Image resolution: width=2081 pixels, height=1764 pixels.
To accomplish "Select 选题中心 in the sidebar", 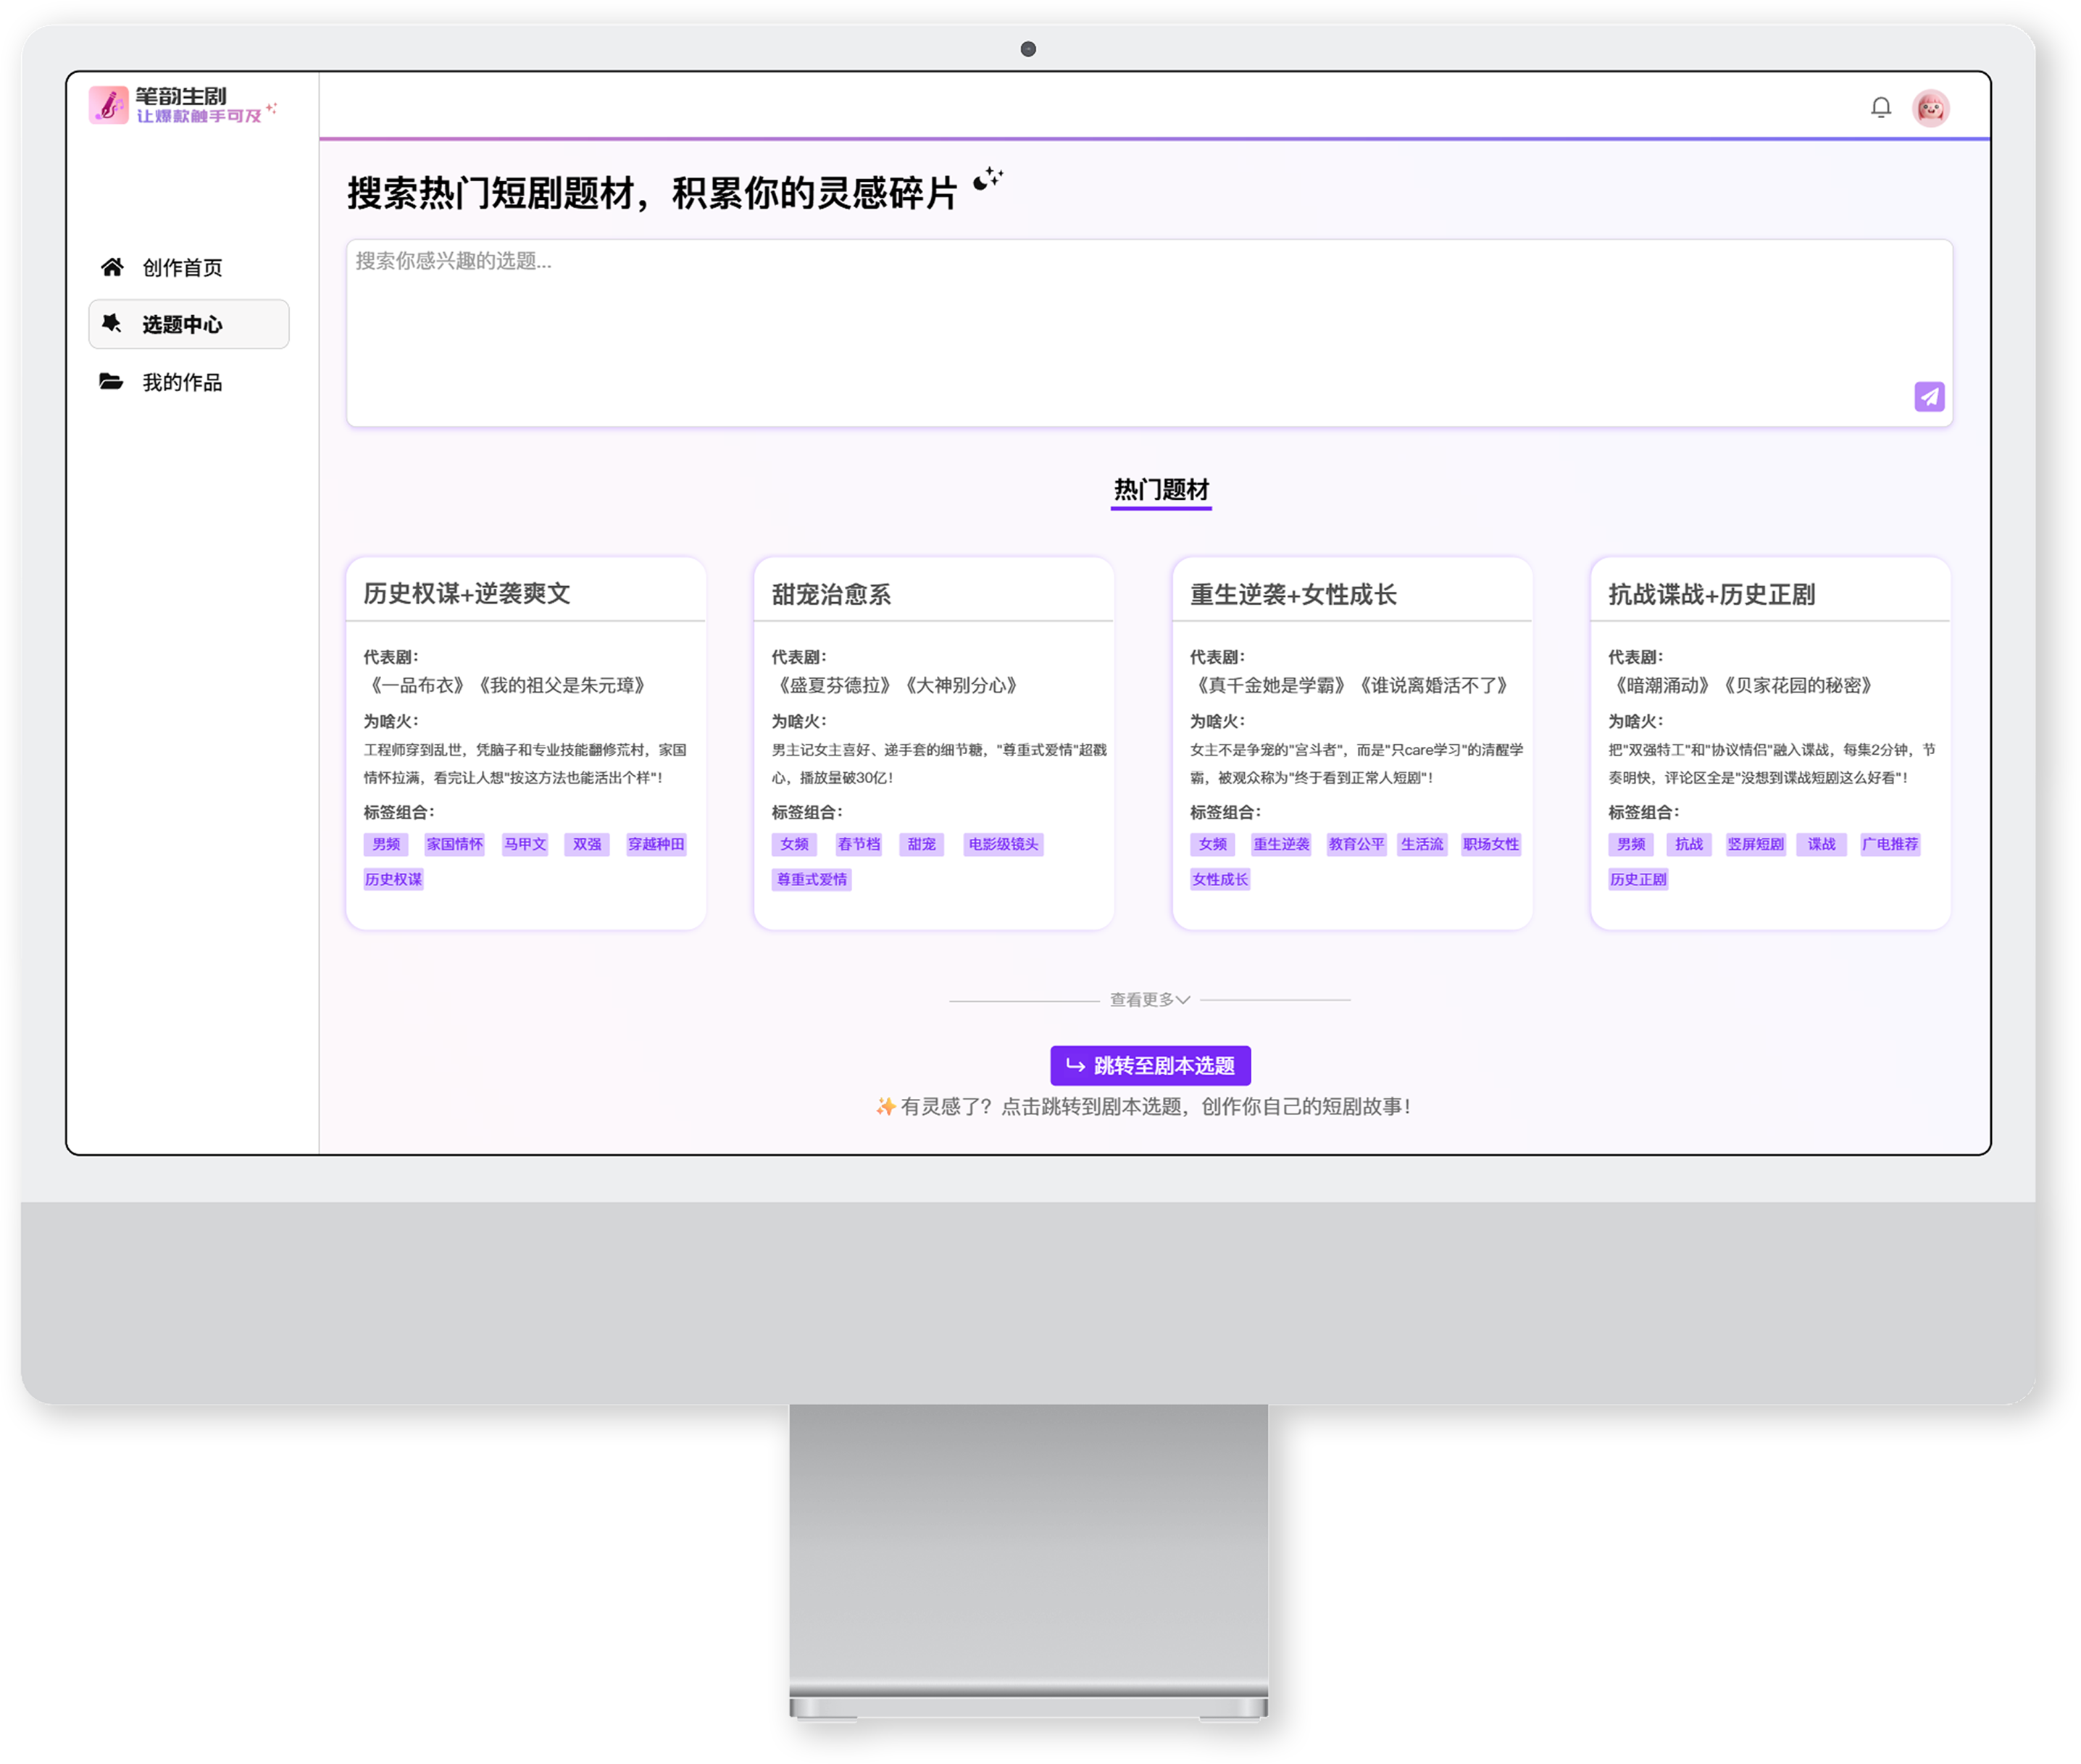I will (x=189, y=324).
